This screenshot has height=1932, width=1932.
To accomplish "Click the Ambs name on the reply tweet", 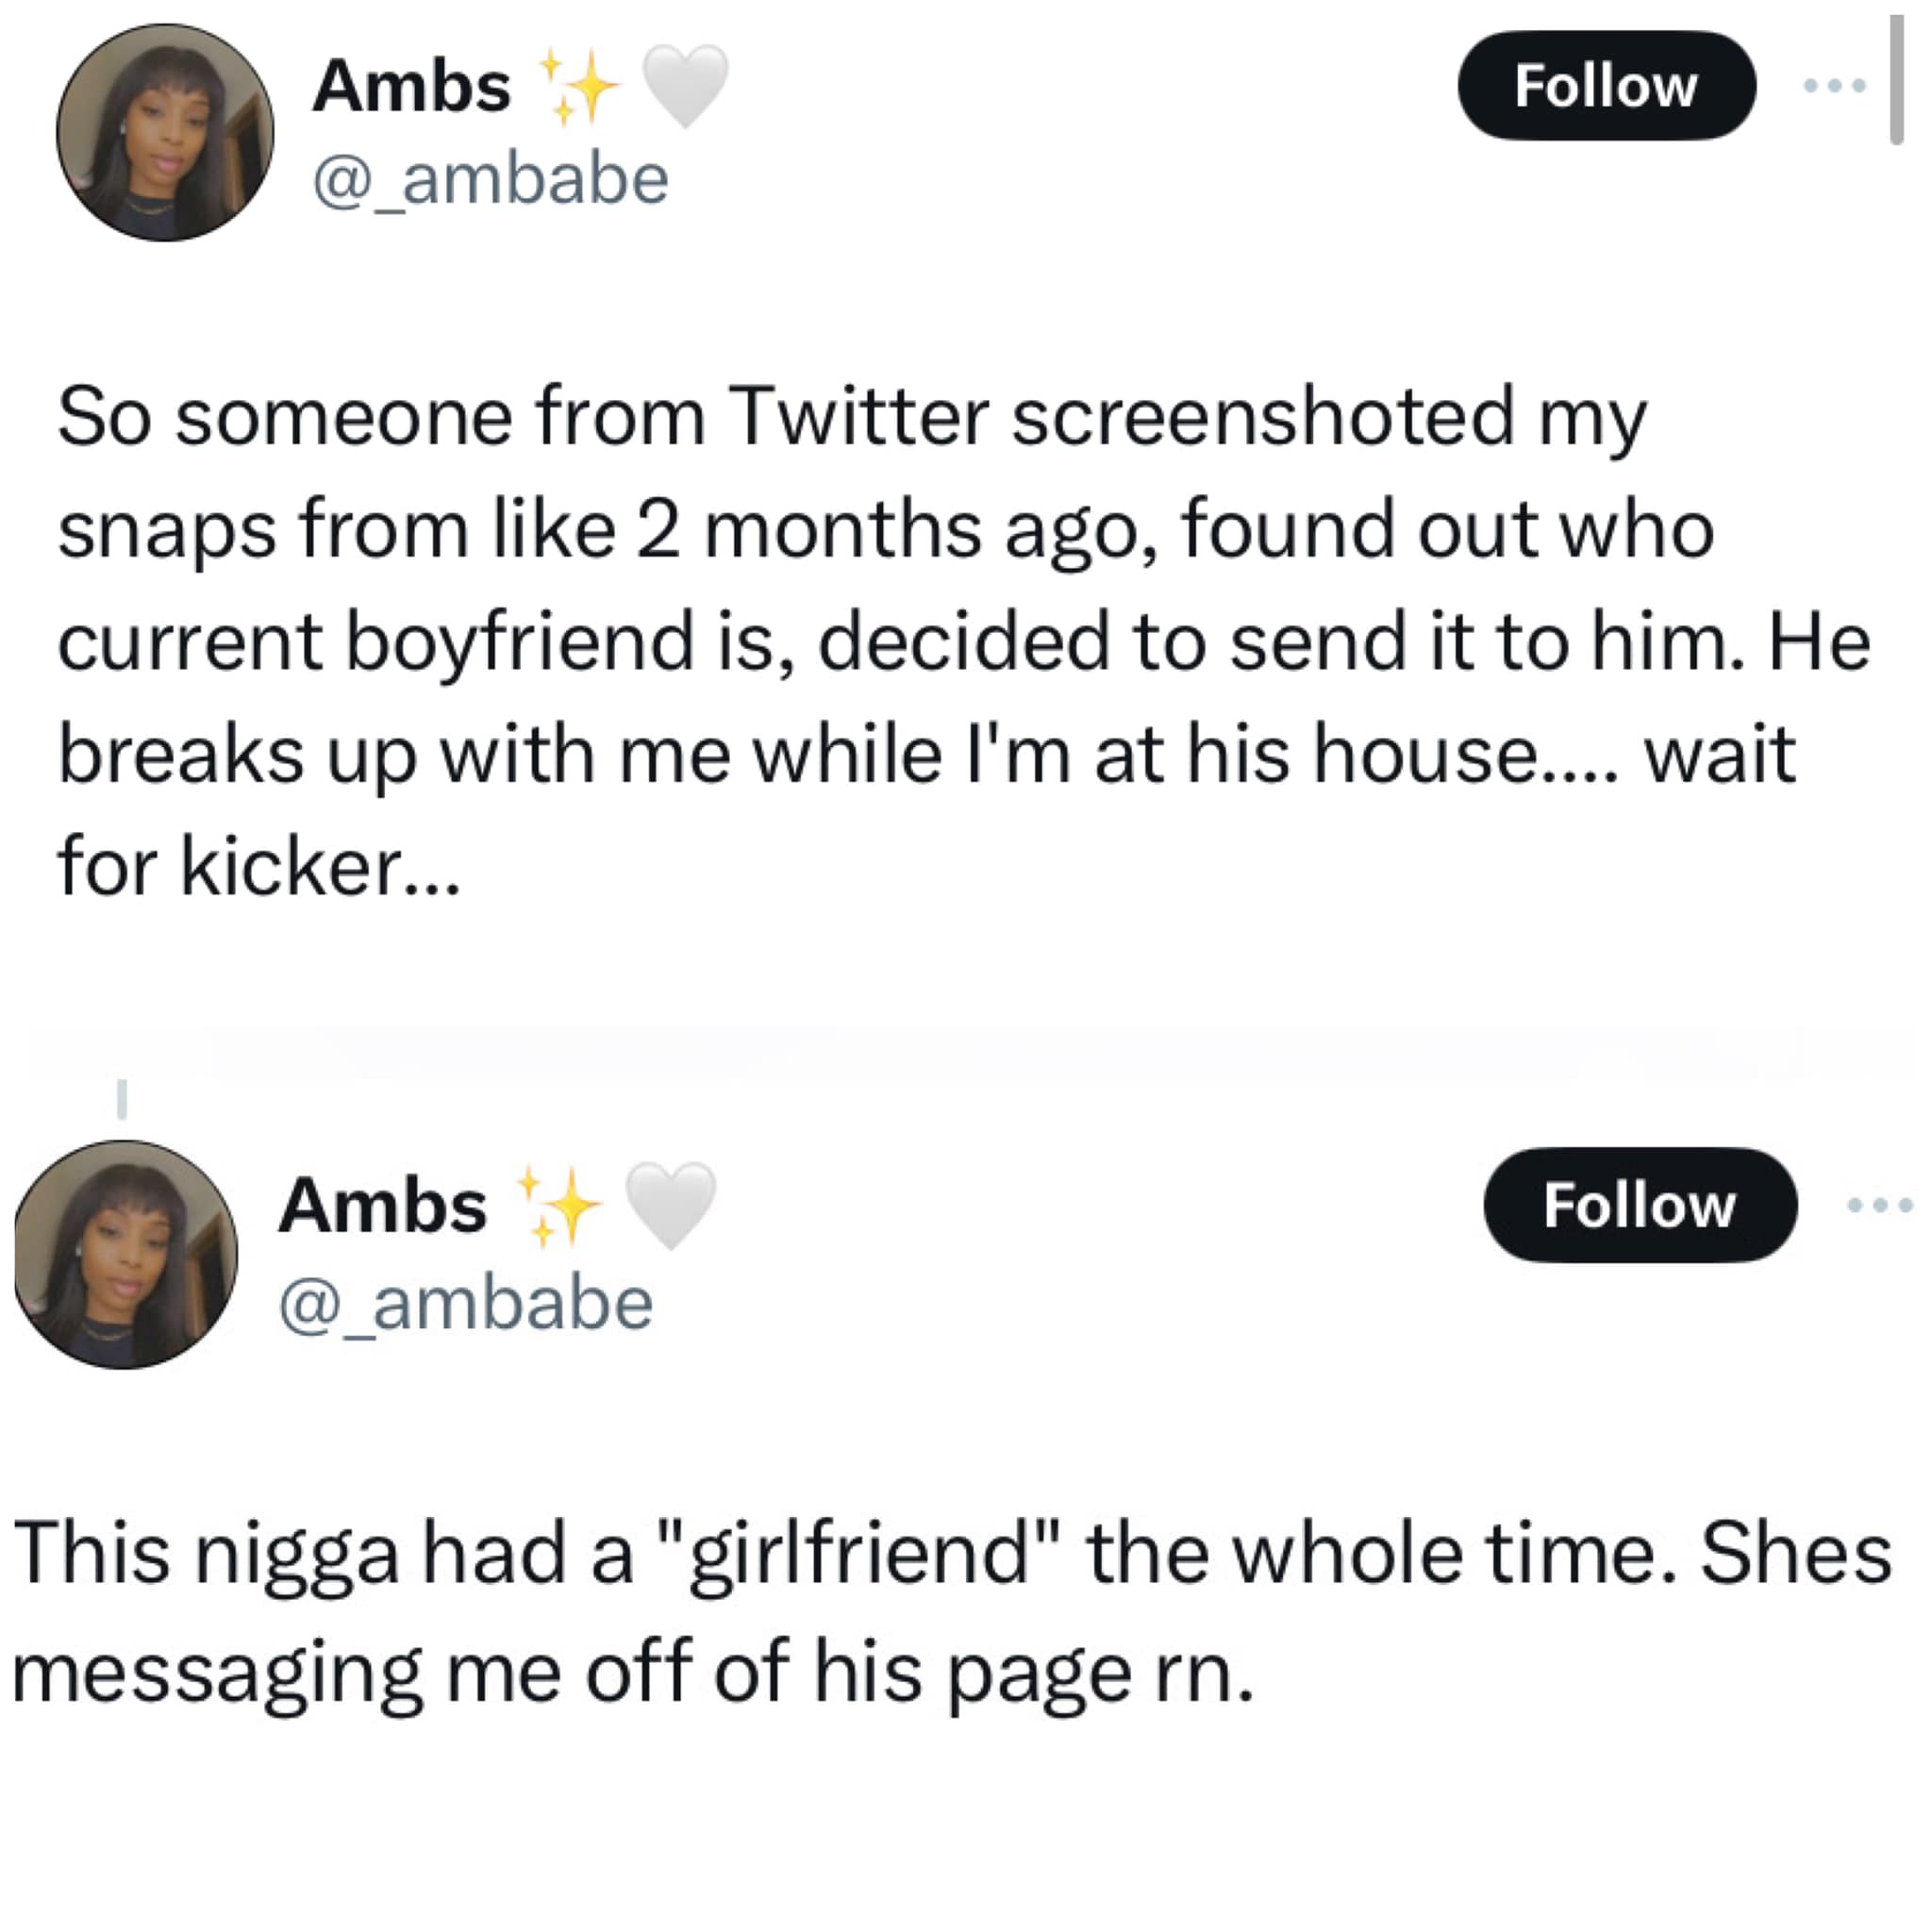I will [383, 1205].
